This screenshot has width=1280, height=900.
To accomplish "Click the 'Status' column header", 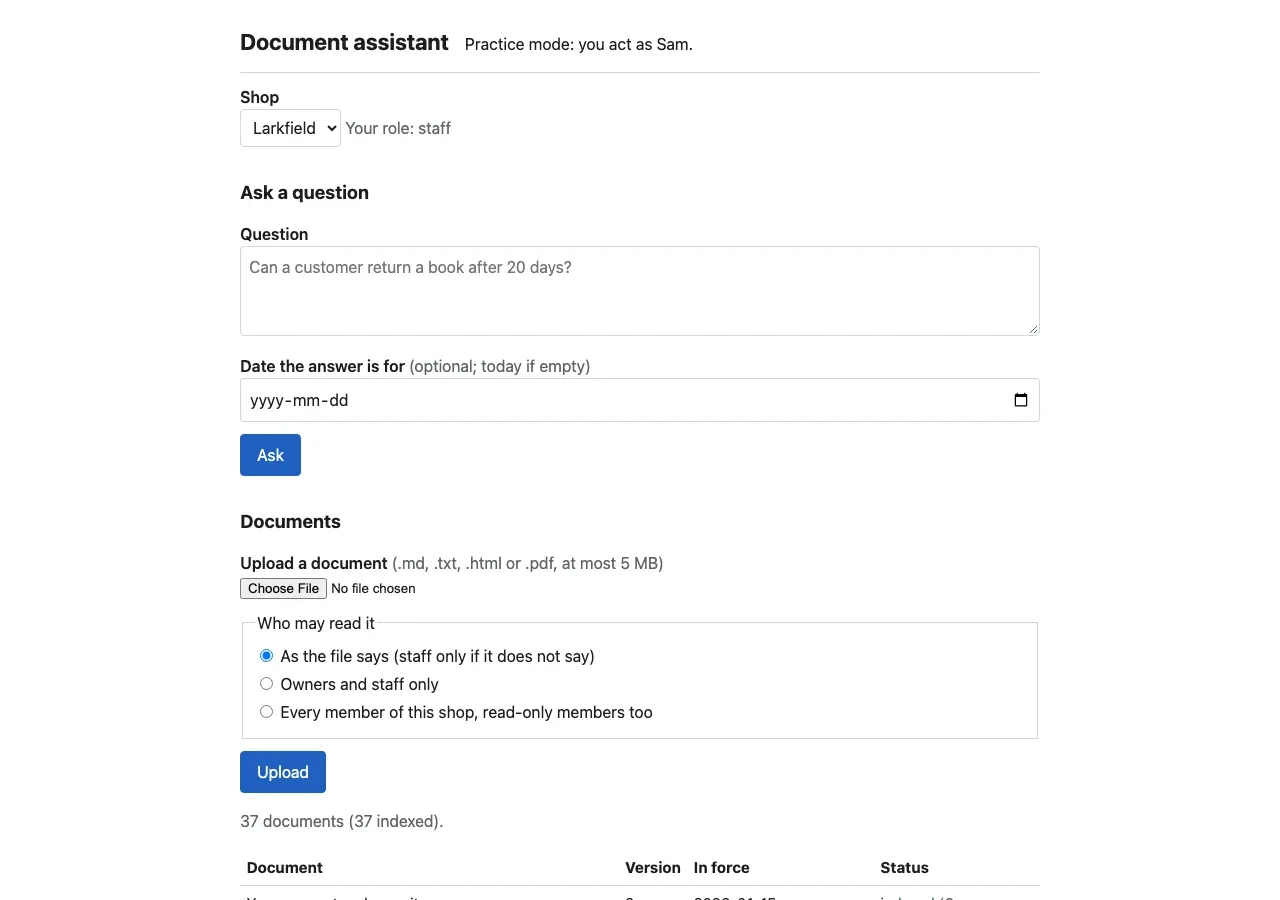I will coord(905,867).
